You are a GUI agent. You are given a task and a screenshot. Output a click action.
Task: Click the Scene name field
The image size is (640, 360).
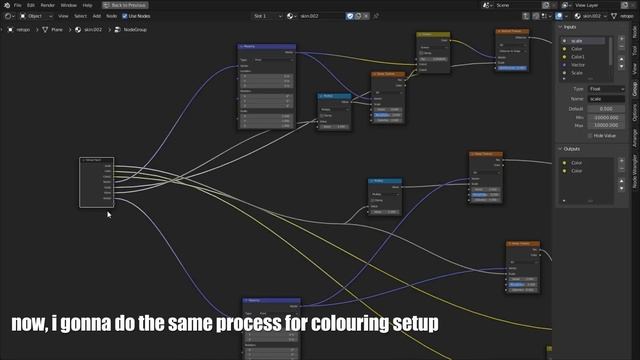(x=518, y=5)
